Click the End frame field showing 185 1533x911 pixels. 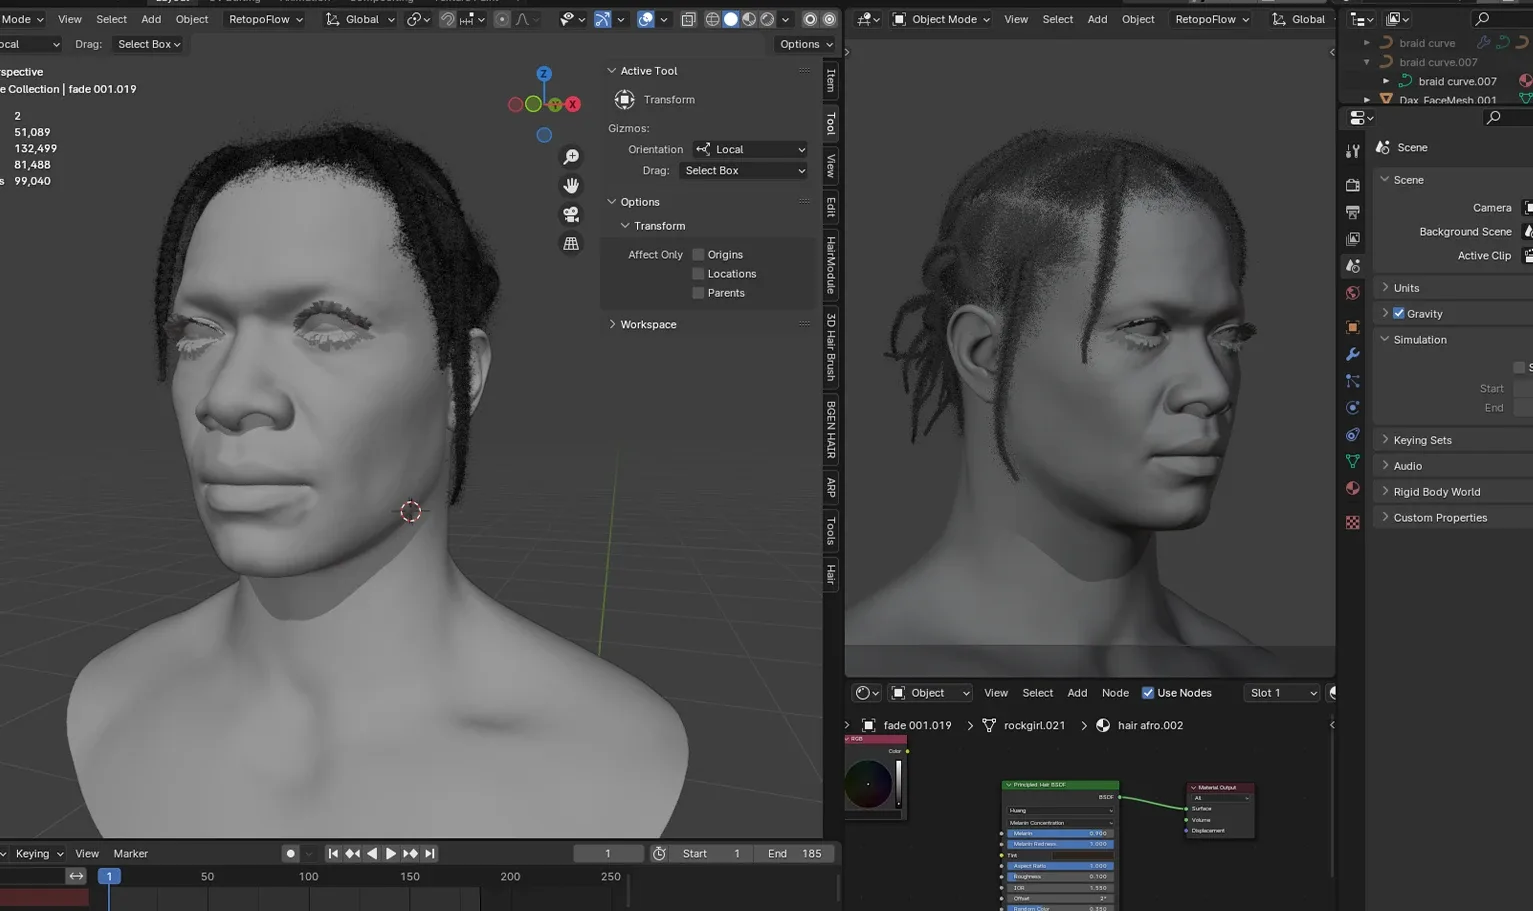click(794, 854)
